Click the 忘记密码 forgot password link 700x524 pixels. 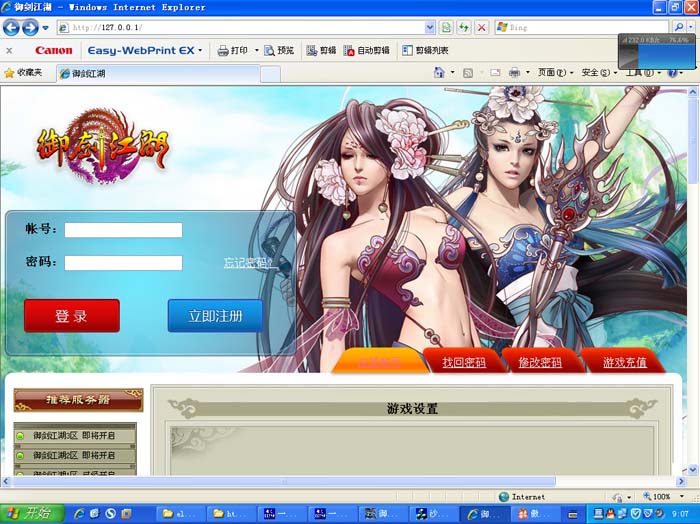click(x=249, y=263)
